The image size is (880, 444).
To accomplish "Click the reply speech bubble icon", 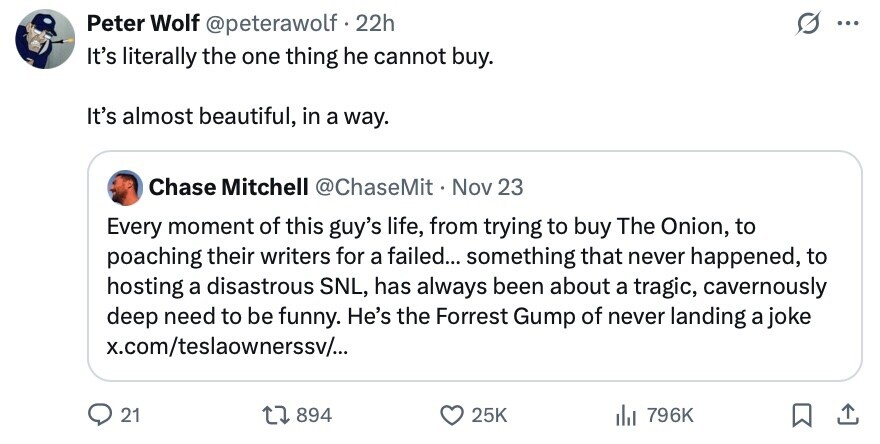I will pyautogui.click(x=101, y=414).
